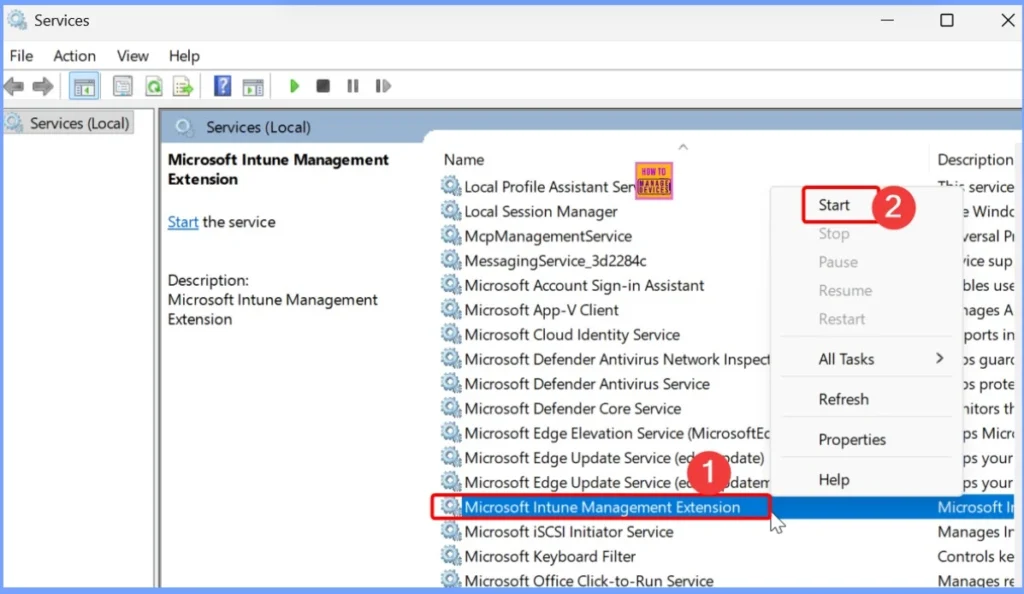Viewport: 1024px width, 594px height.
Task: Click the Properties toolbar icon
Action: 123,87
